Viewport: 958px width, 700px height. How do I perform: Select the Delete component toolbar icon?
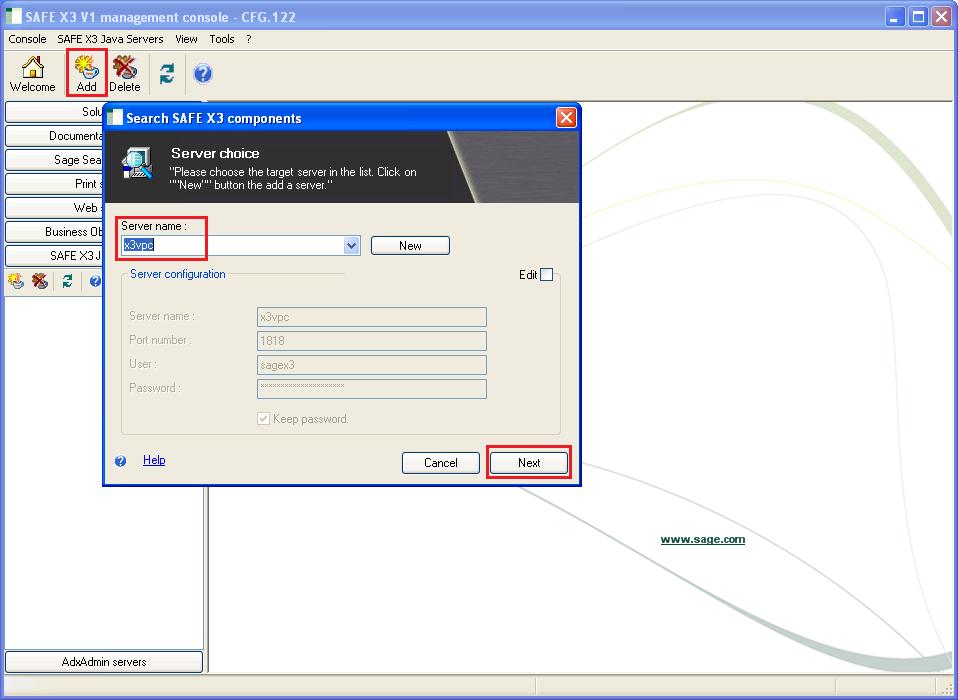[124, 70]
